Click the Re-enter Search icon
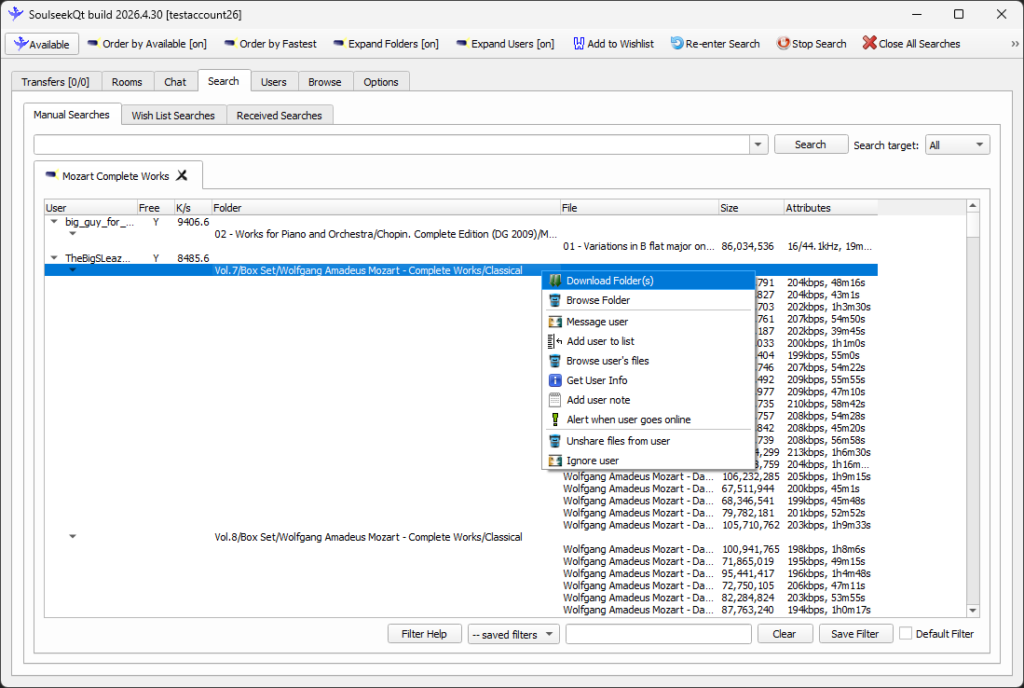1024x688 pixels. 677,43
